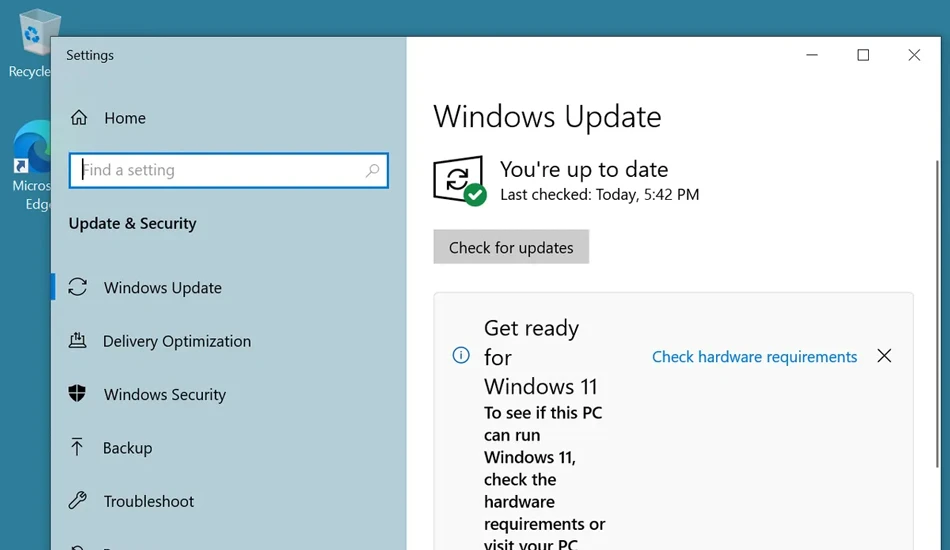Click the settings page vertical scrollbar
The width and height of the screenshot is (950, 550).
(x=938, y=314)
